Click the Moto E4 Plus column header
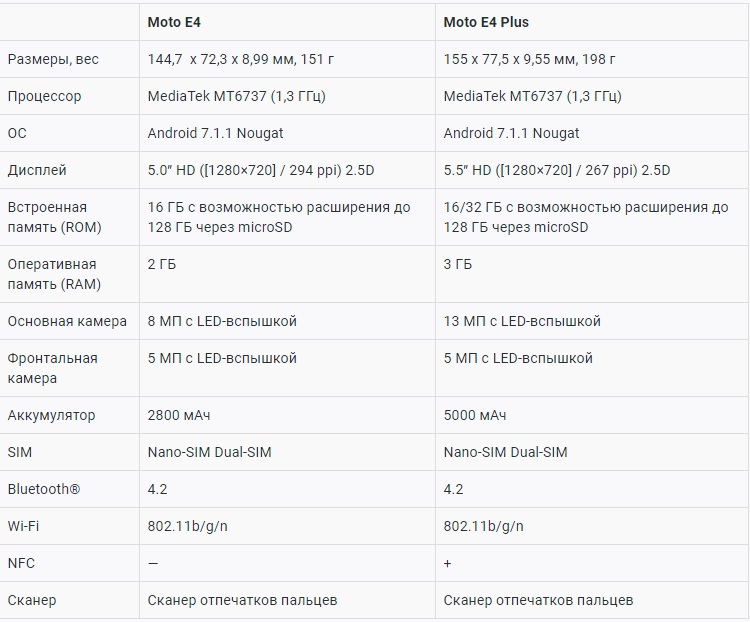 coord(486,22)
